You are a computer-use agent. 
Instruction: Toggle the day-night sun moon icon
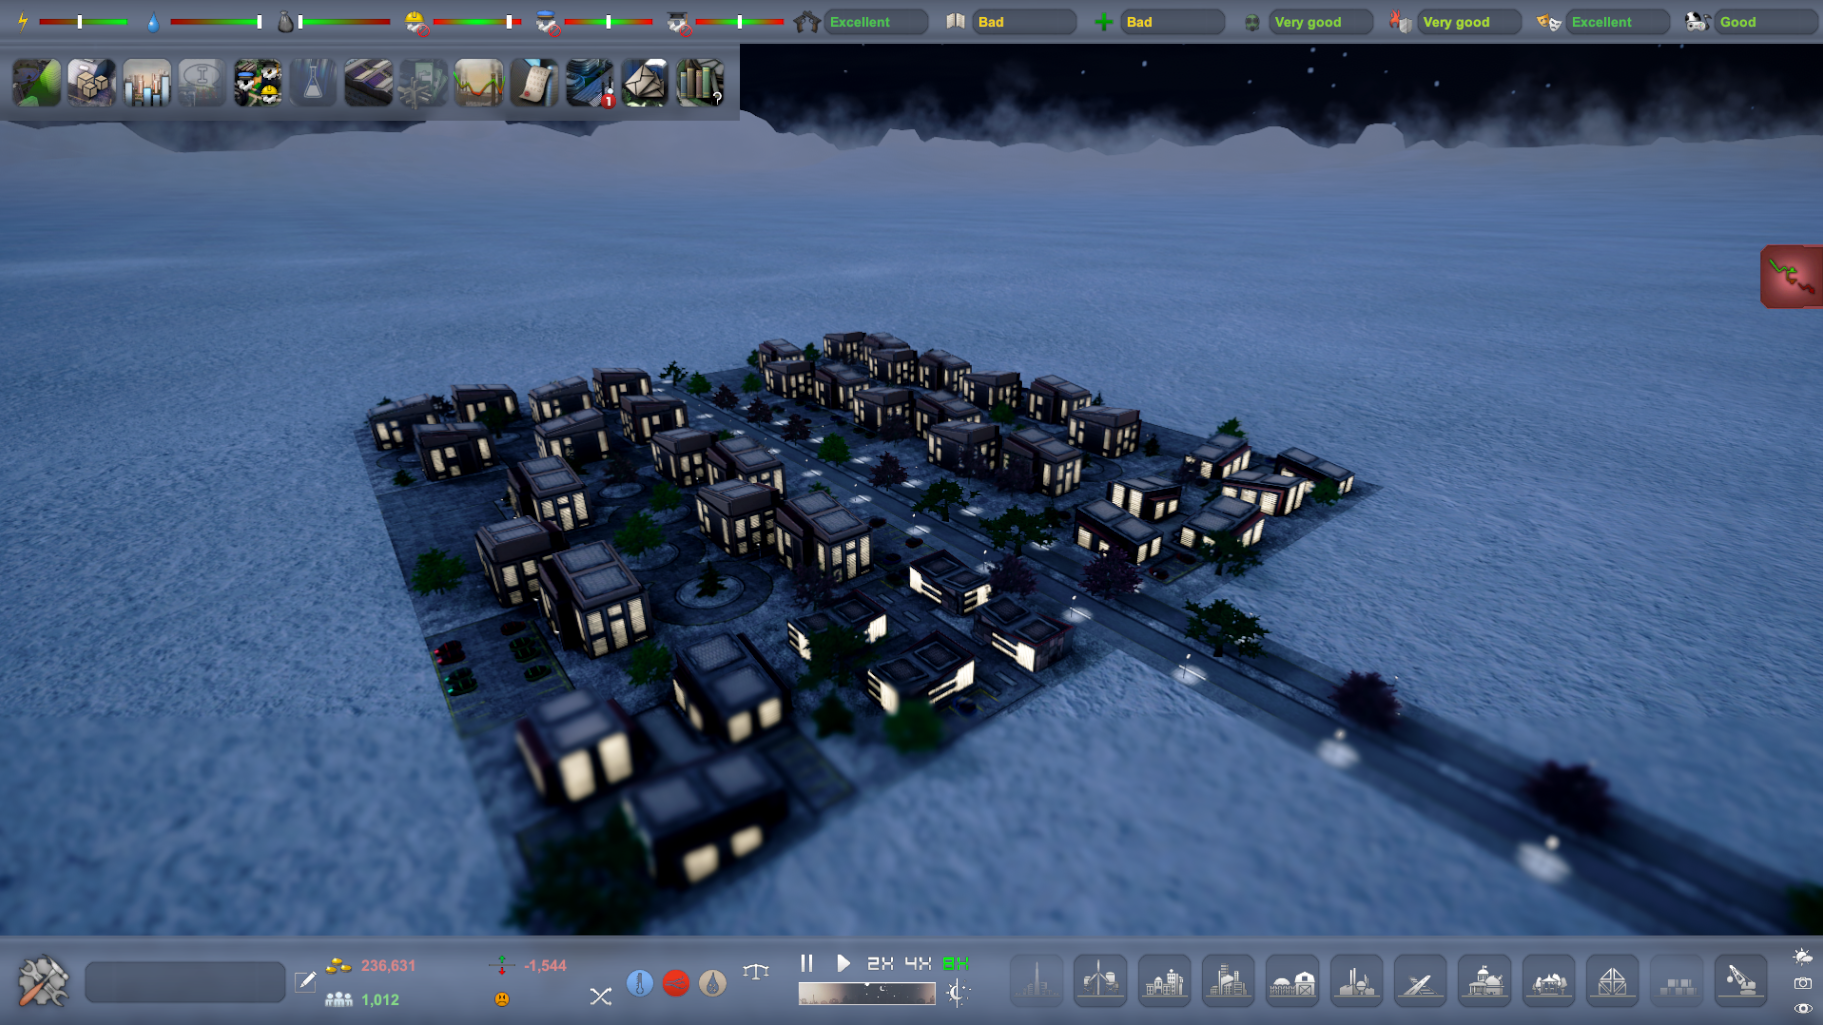coord(957,993)
